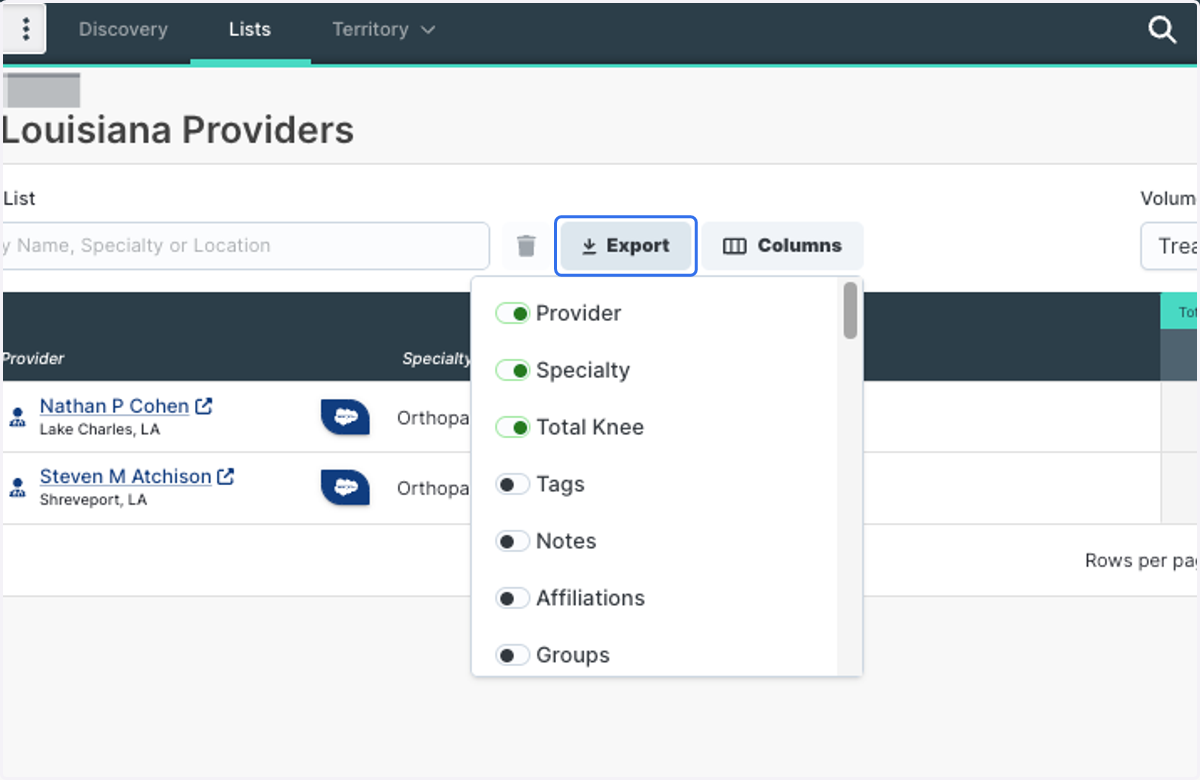Open external link icon beside Nathan P Cohen
1200x780 pixels.
click(203, 406)
